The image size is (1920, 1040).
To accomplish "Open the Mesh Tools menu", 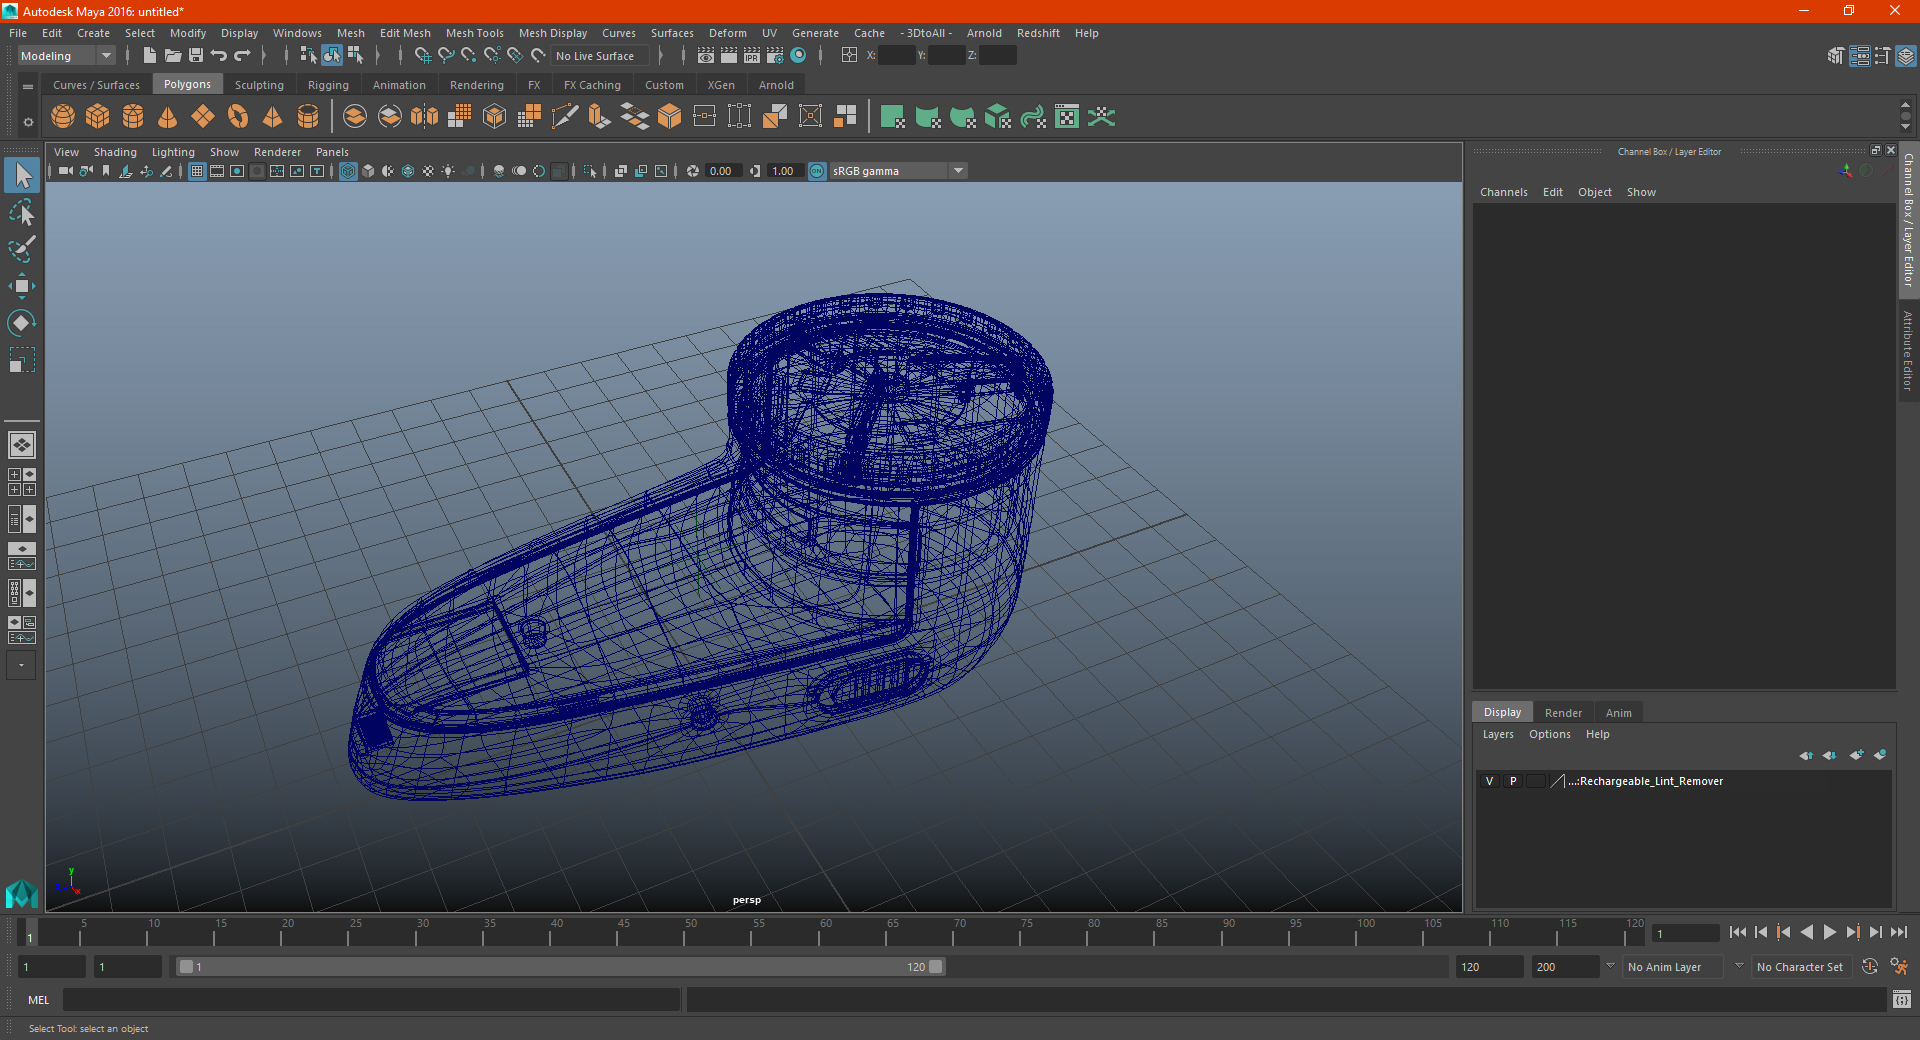I will [475, 33].
